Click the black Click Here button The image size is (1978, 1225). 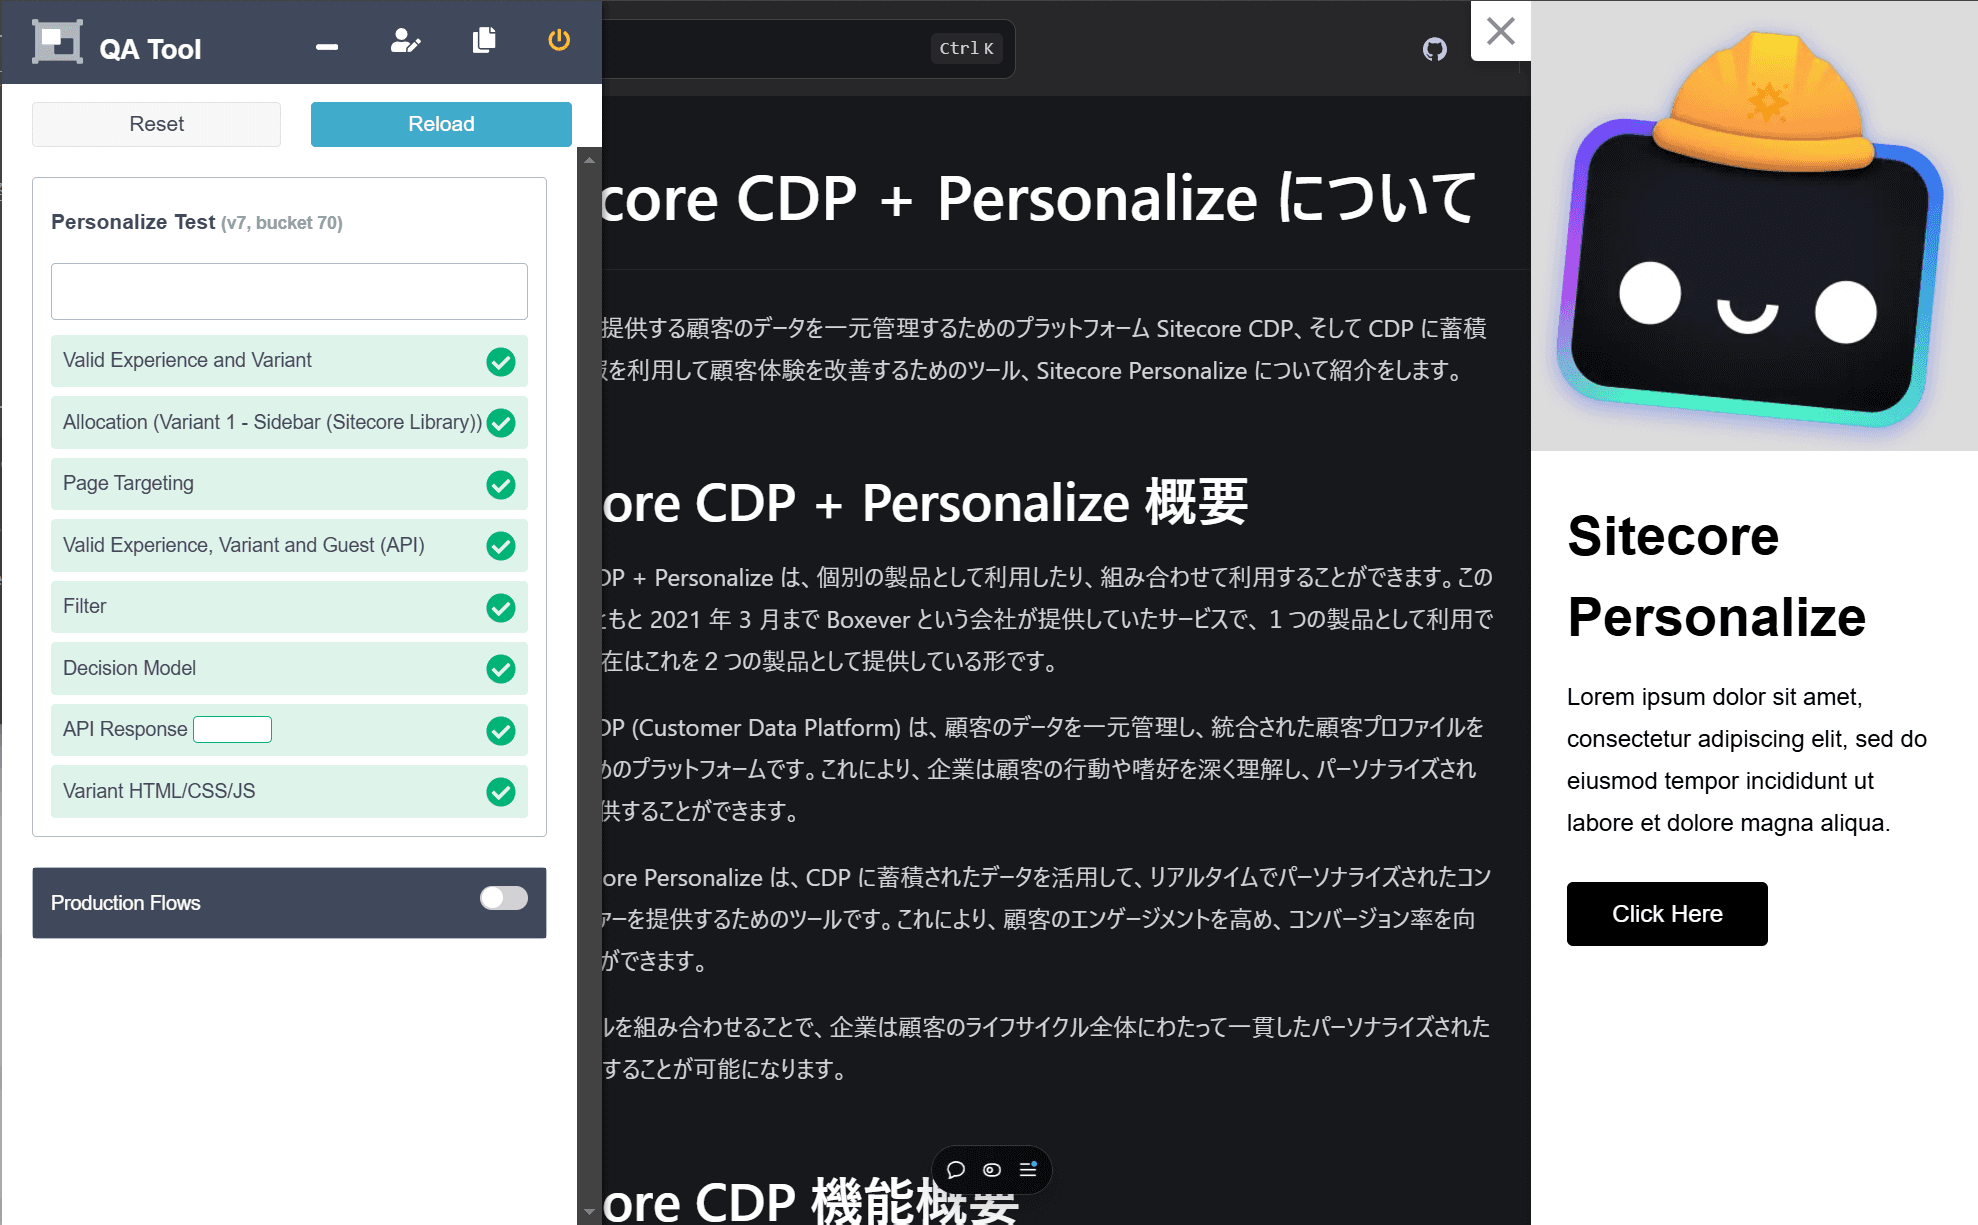tap(1667, 914)
